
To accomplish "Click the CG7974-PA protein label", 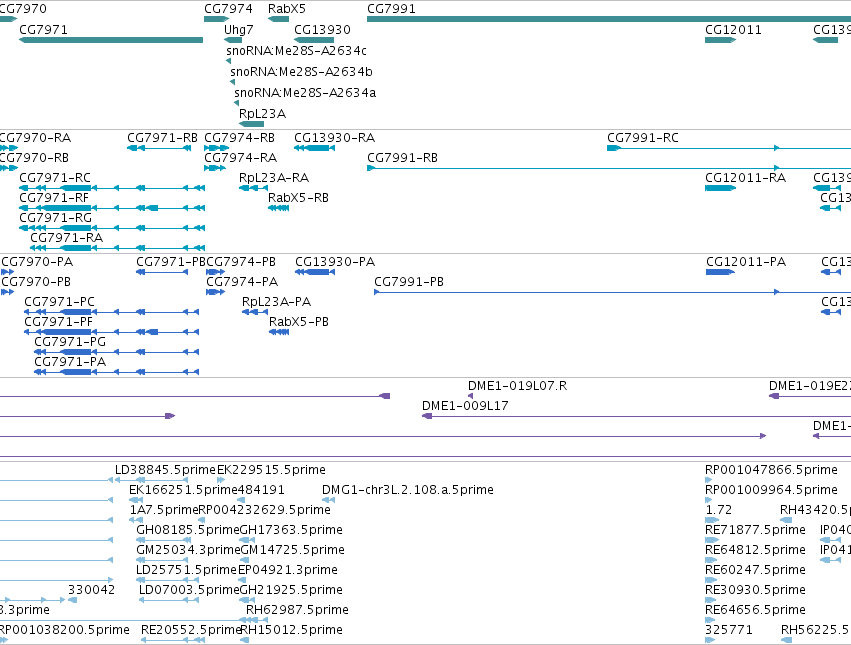I will (242, 282).
